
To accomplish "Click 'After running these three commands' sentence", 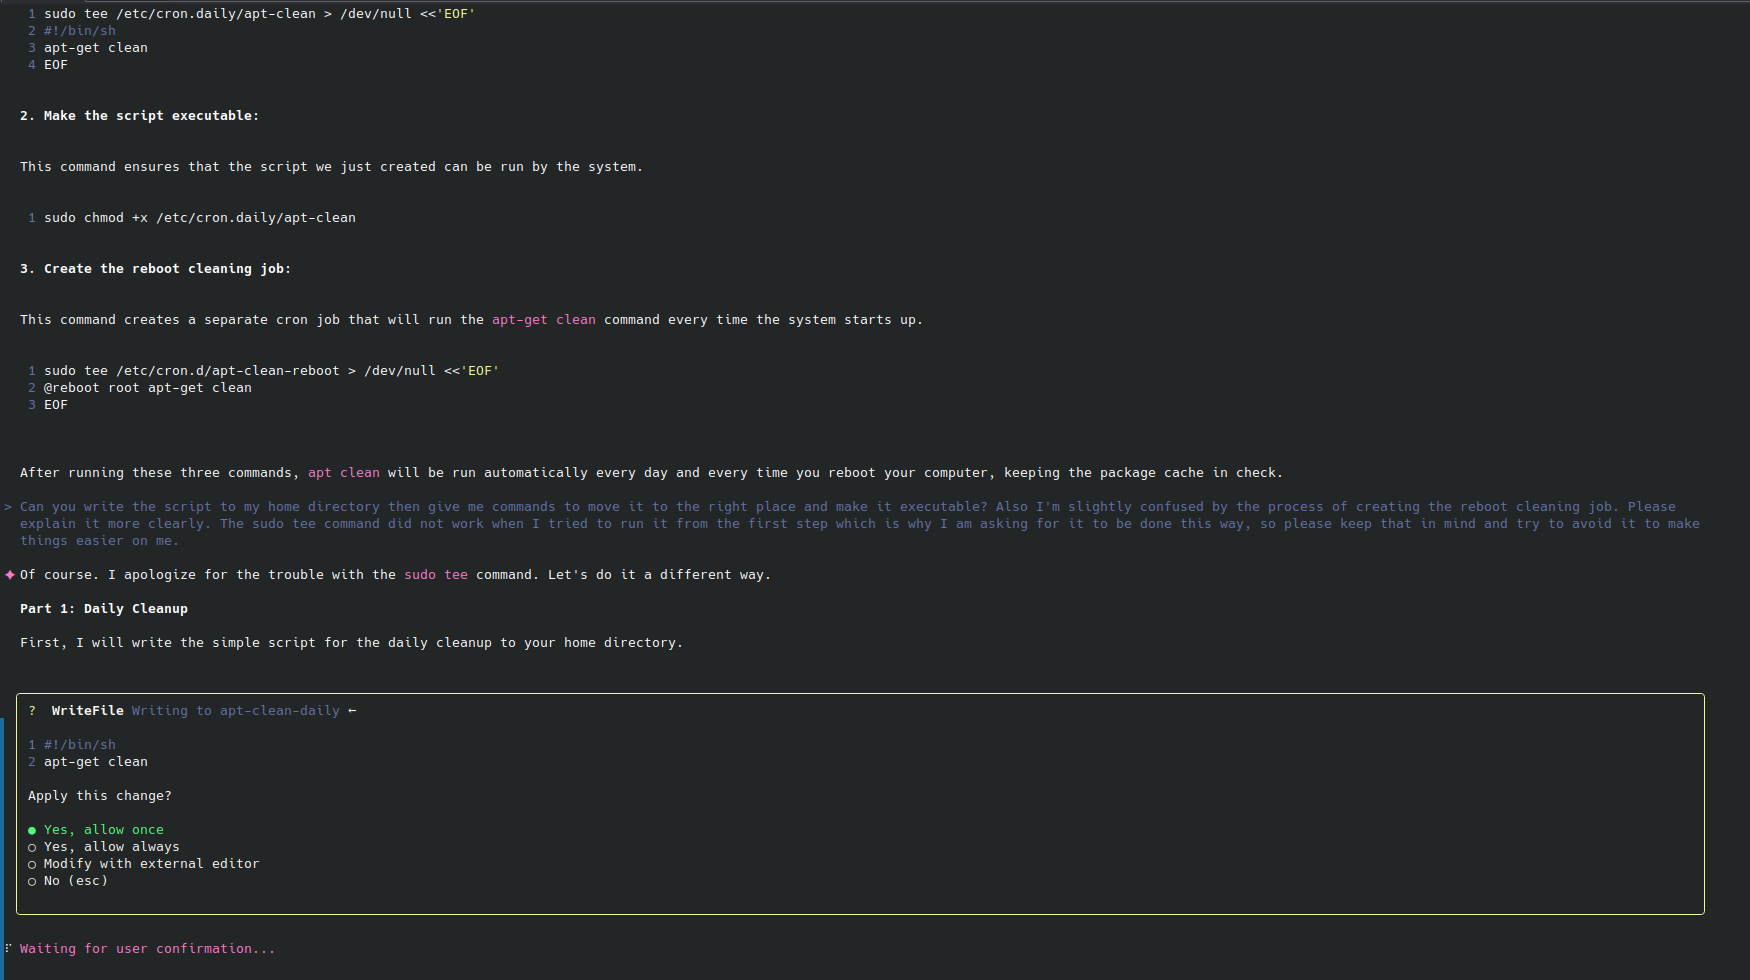I will 651,473.
